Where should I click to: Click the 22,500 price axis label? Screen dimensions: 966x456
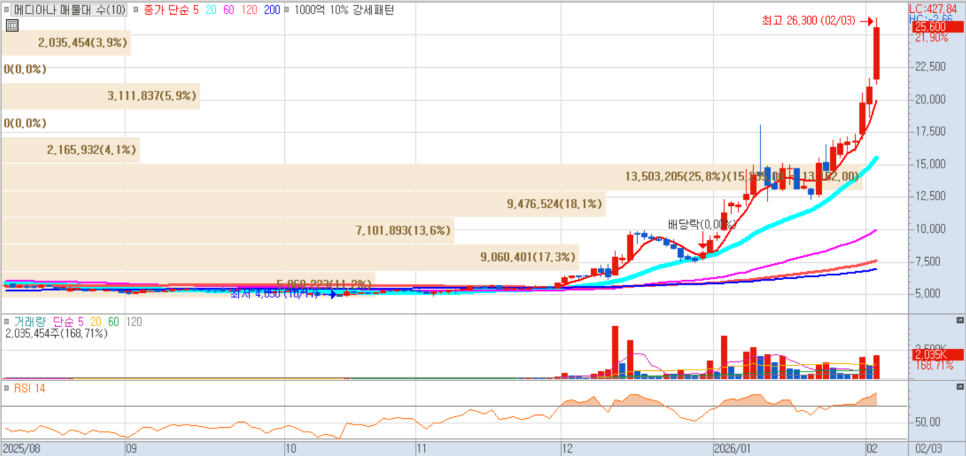[932, 67]
